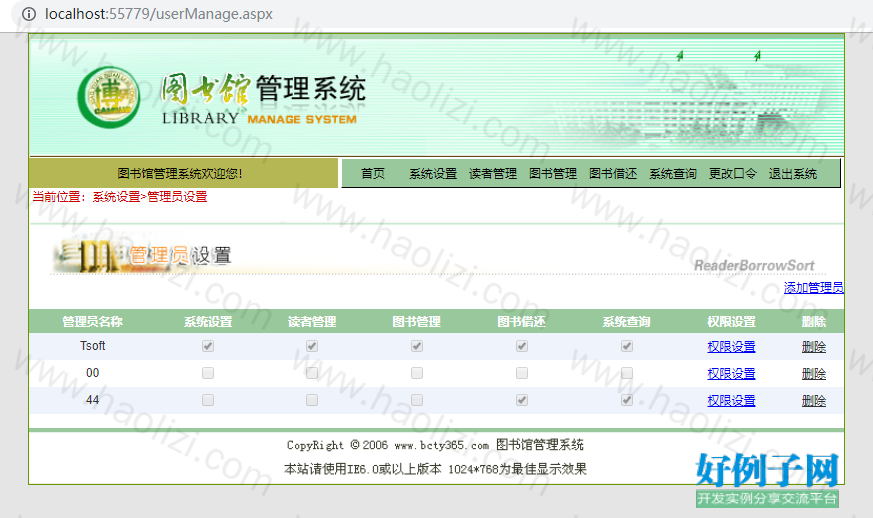
Task: Click the 权限设置 column header
Action: click(x=731, y=321)
